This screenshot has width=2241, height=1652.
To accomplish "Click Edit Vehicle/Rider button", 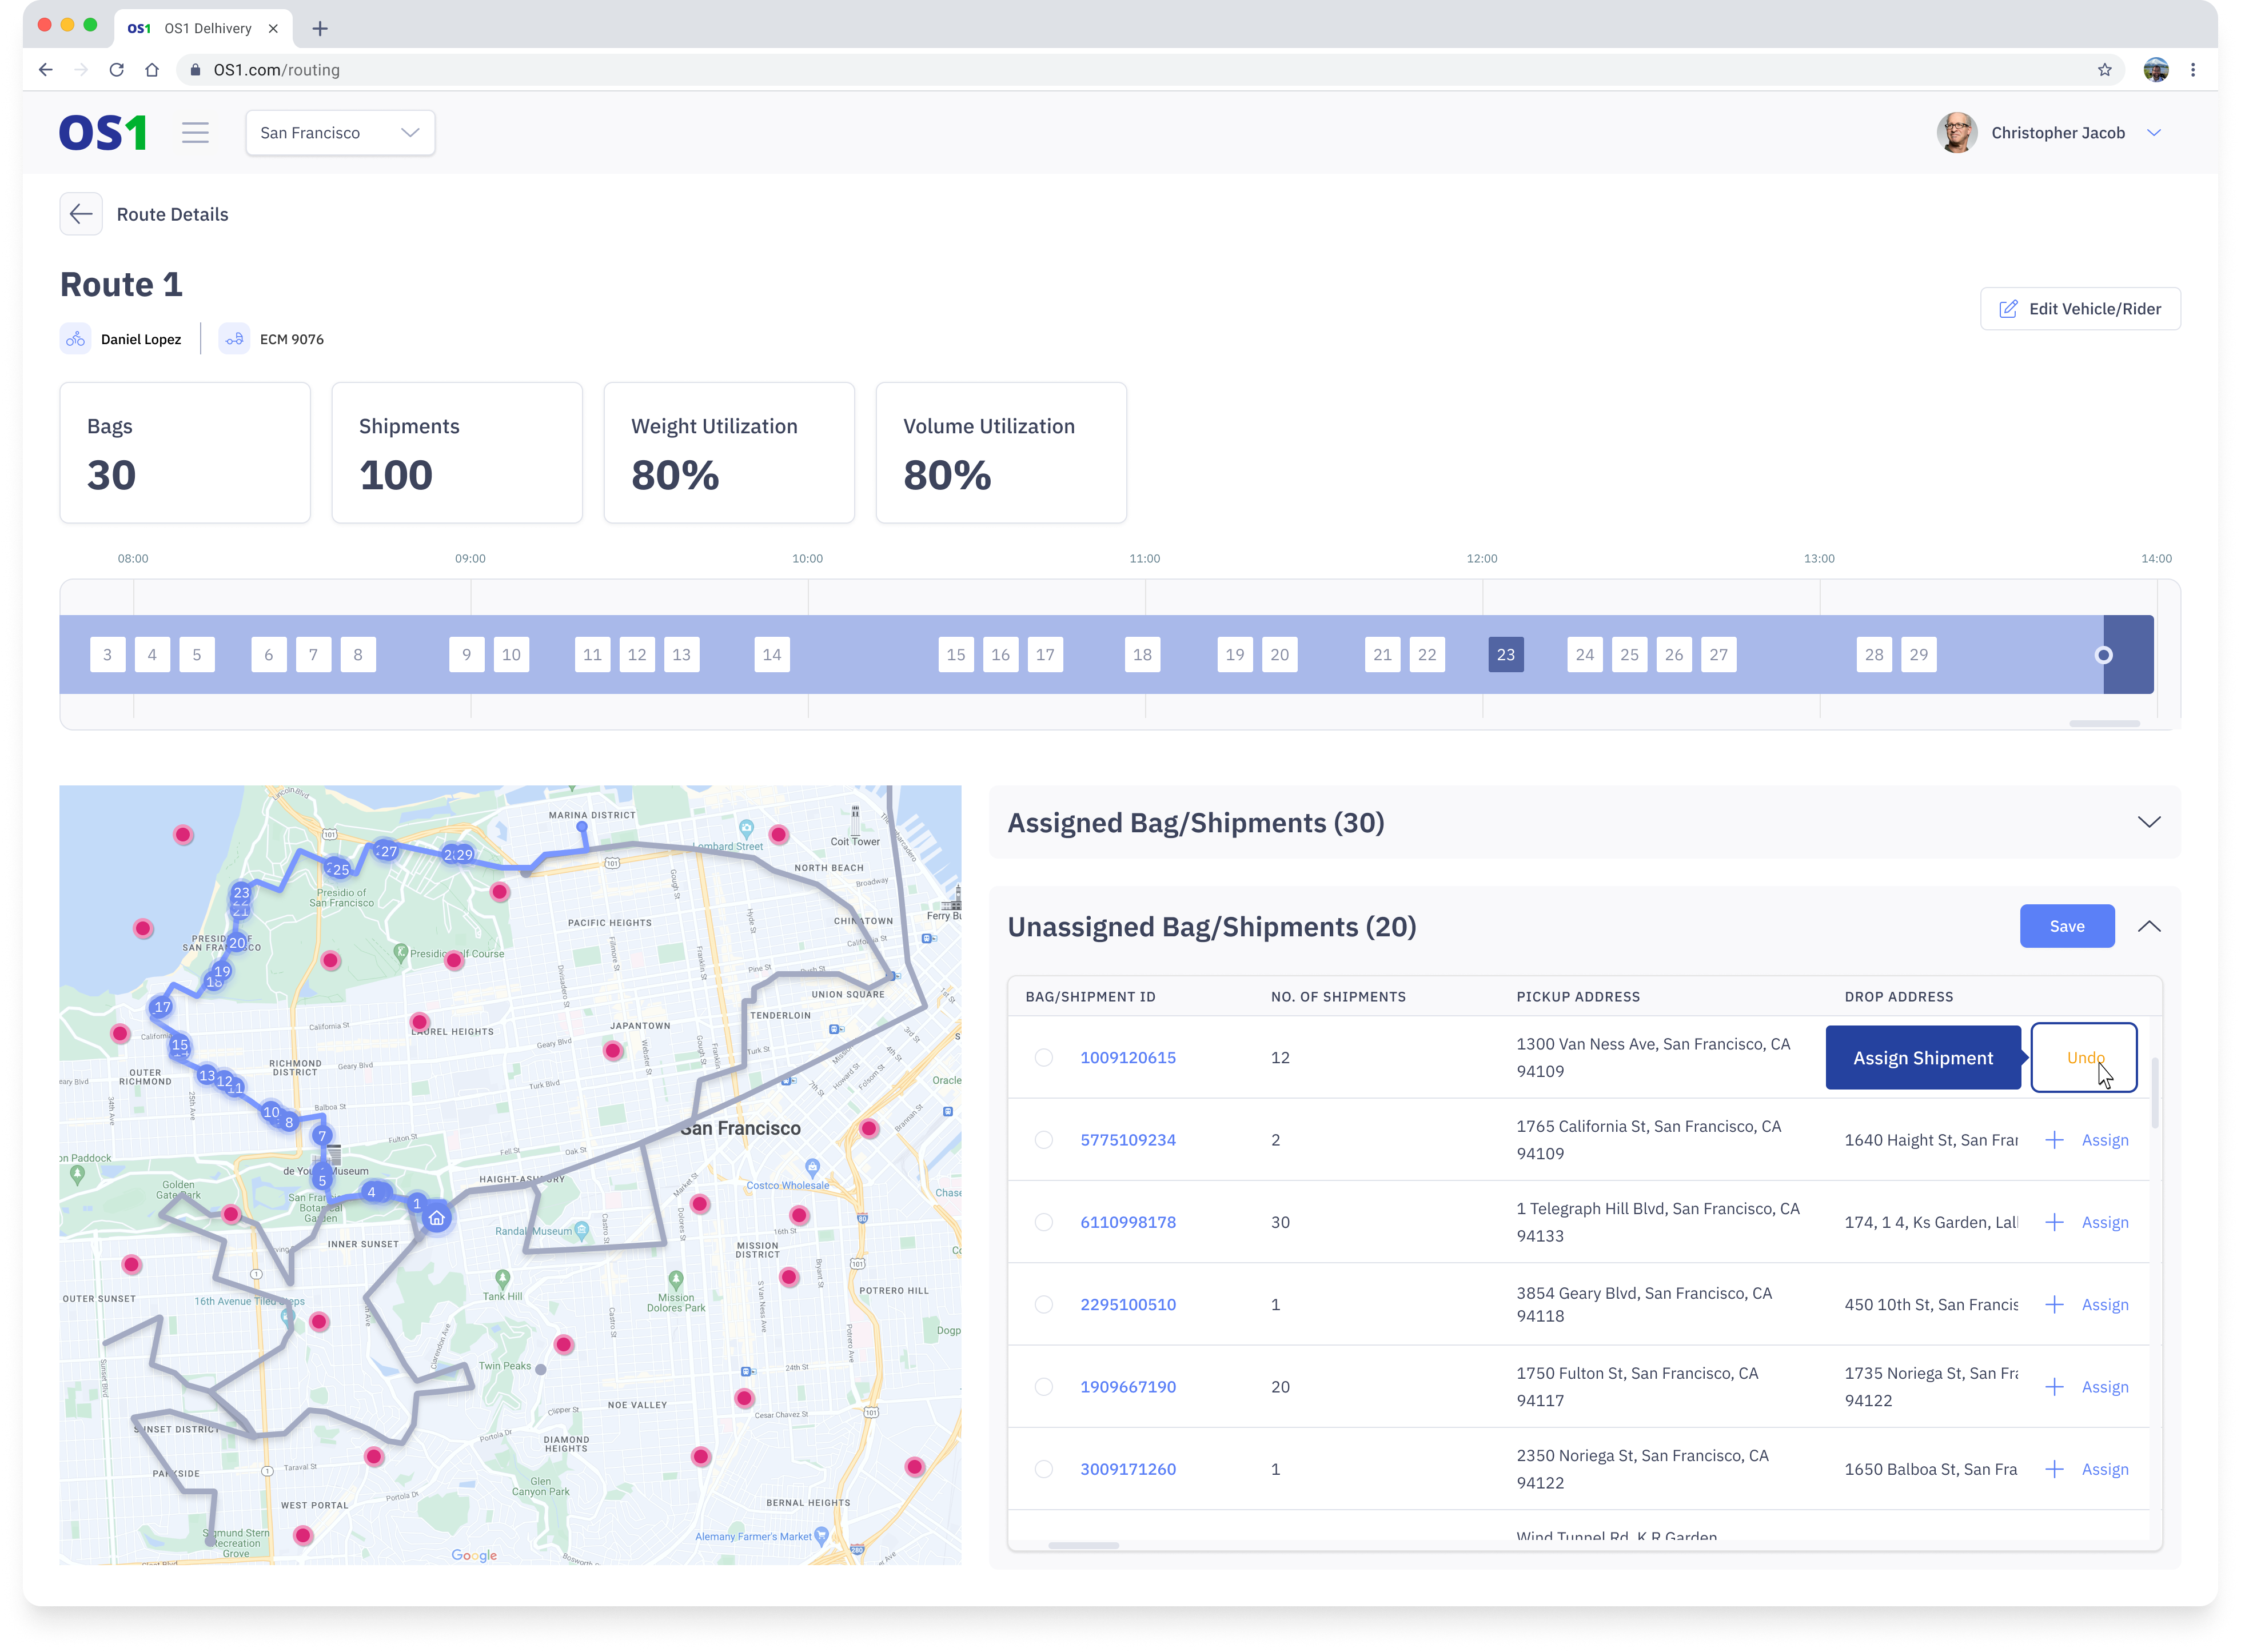I will [2079, 309].
